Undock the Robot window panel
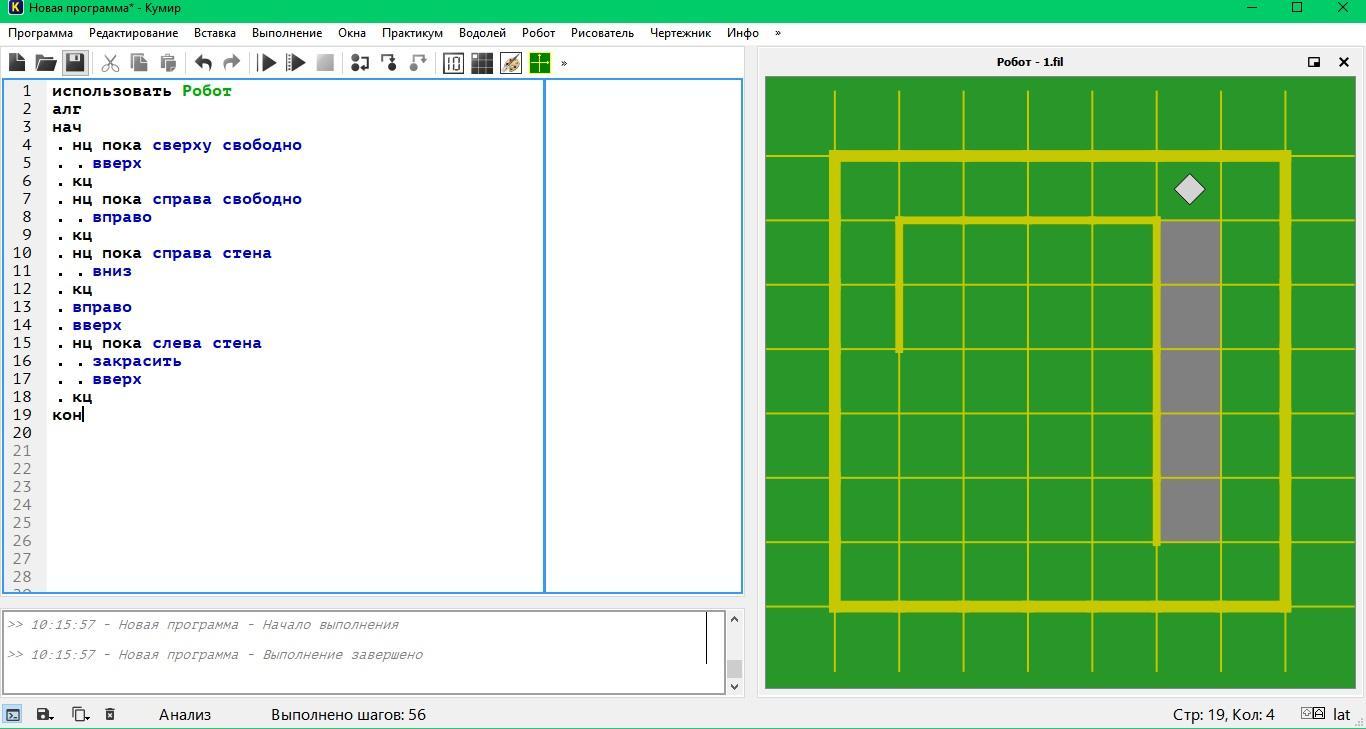This screenshot has width=1366, height=729. pyautogui.click(x=1314, y=62)
